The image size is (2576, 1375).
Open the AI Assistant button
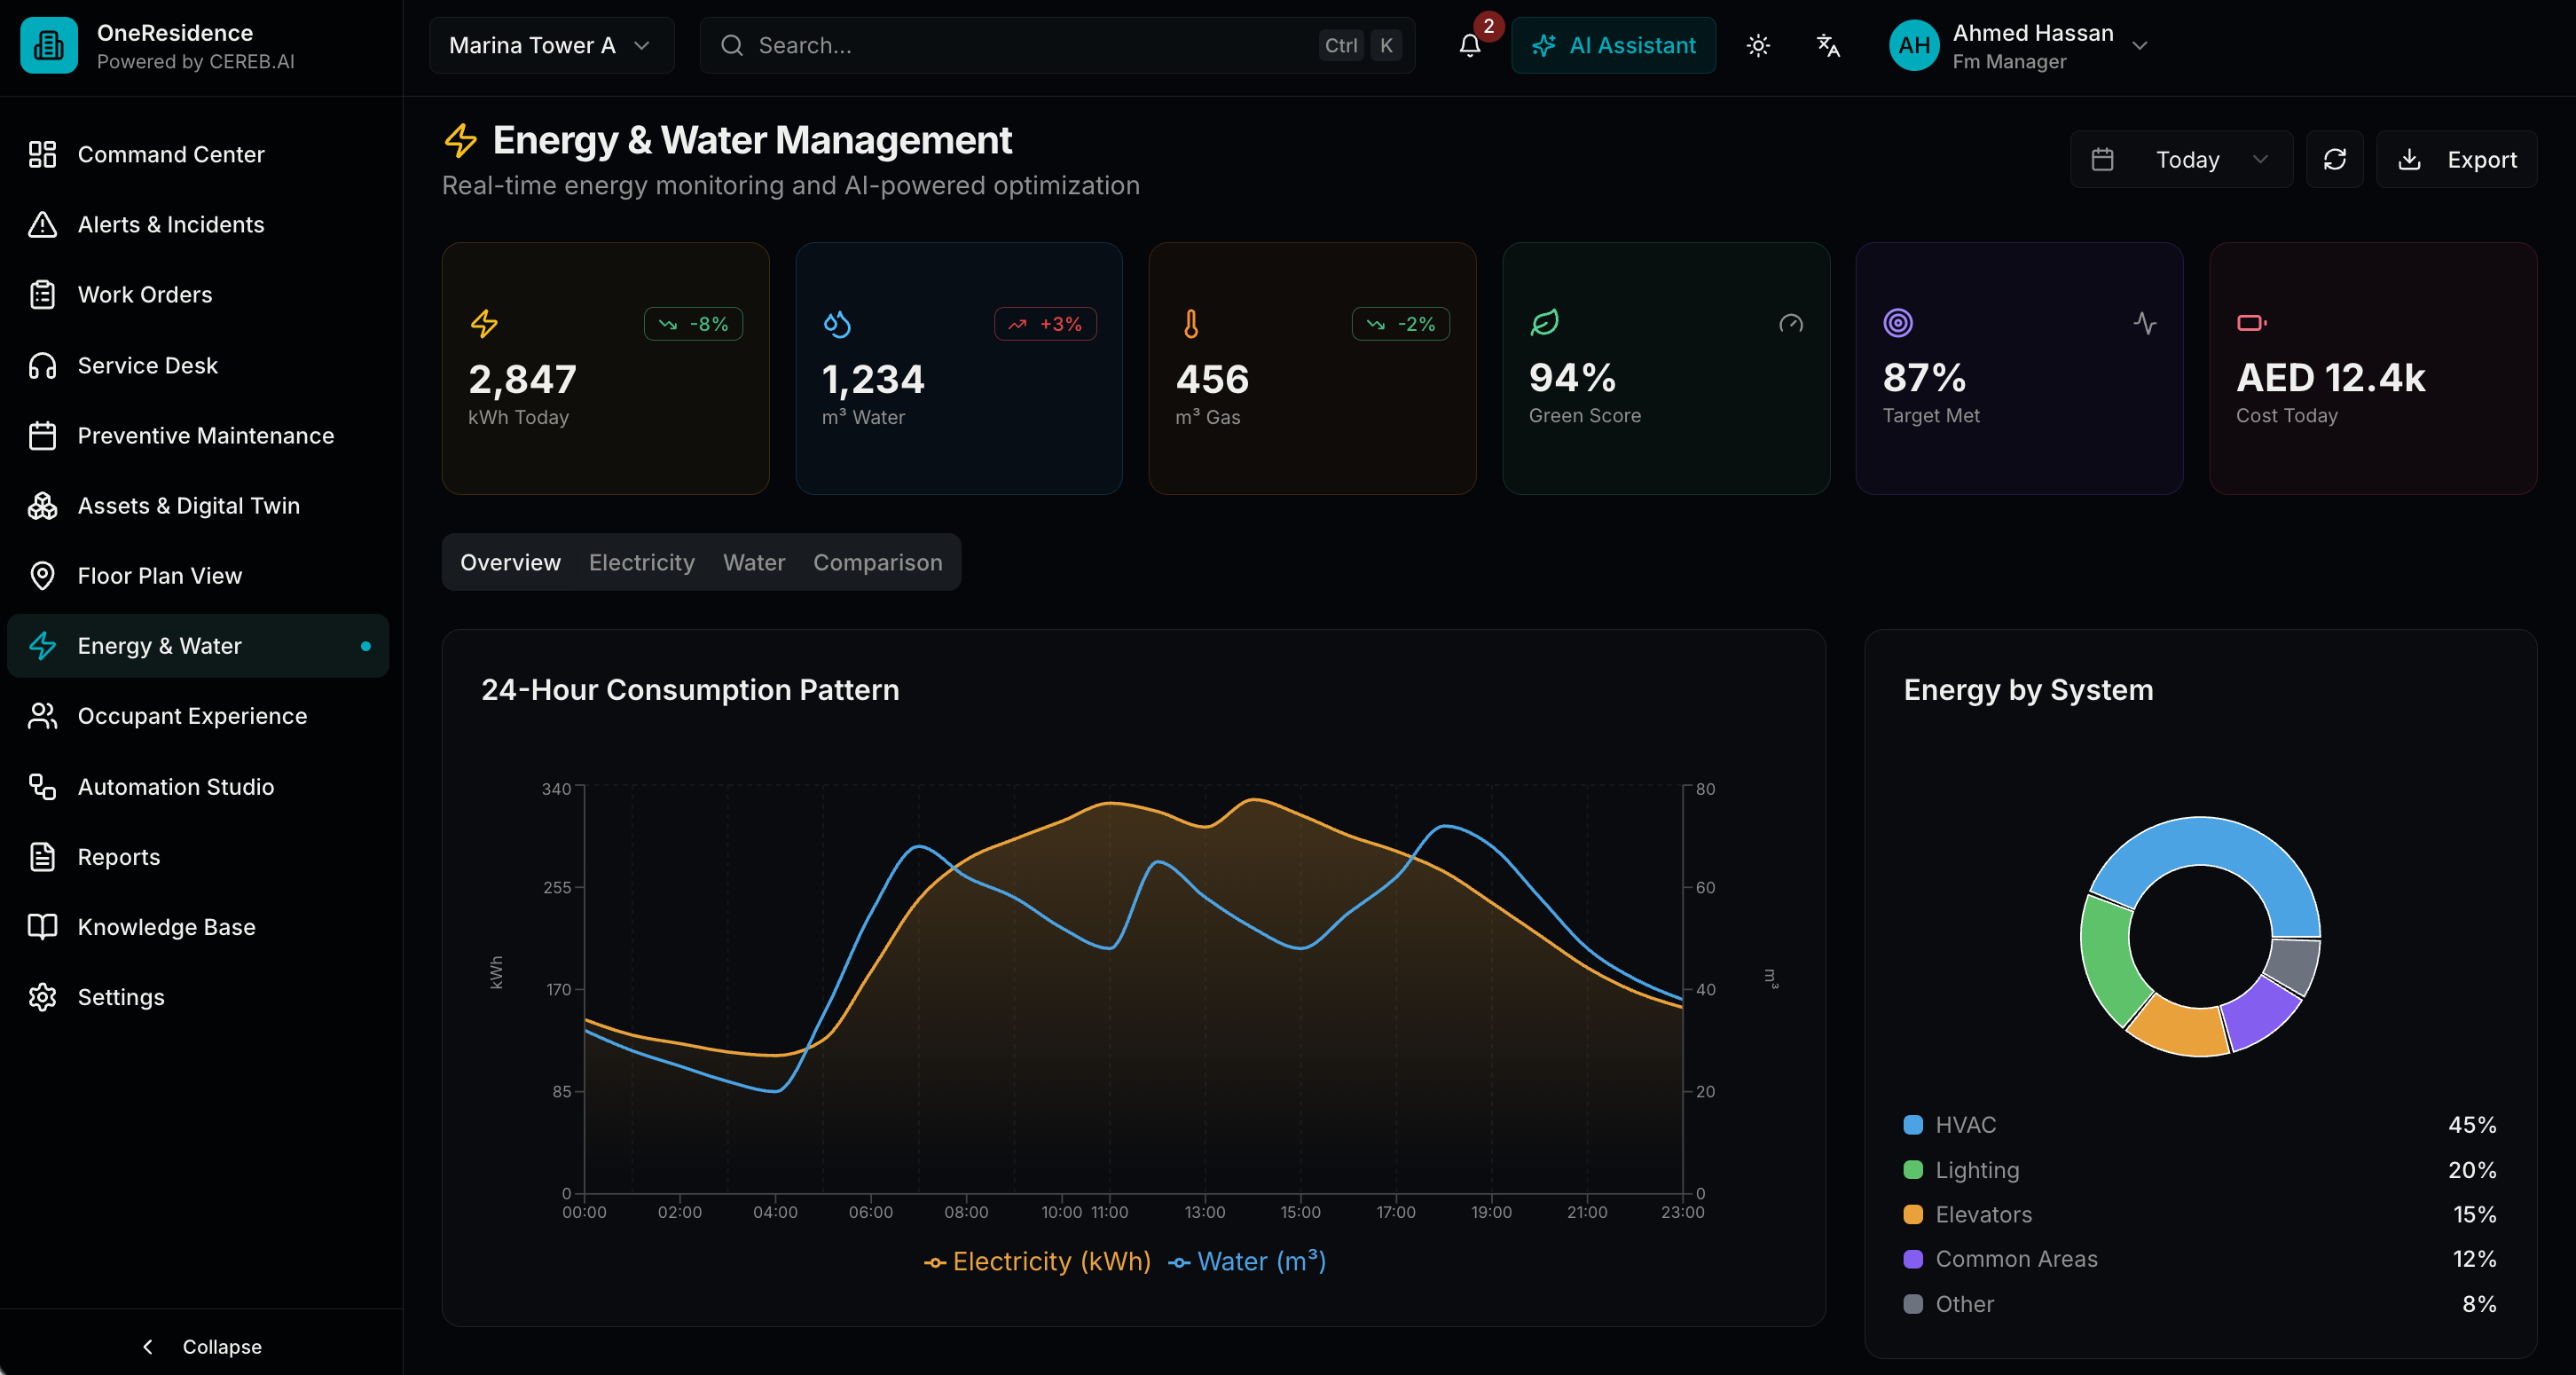[1613, 46]
